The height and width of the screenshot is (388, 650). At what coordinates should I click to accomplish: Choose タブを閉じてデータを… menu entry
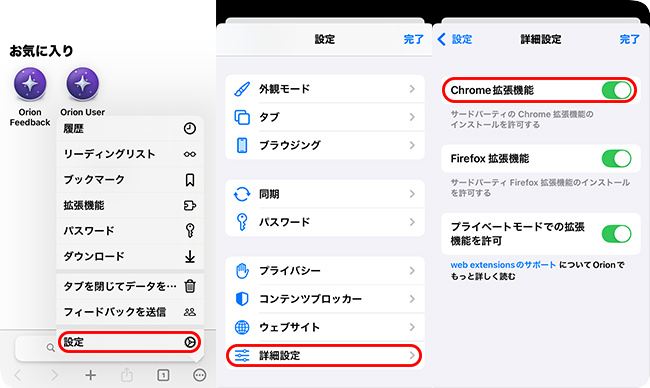130,286
